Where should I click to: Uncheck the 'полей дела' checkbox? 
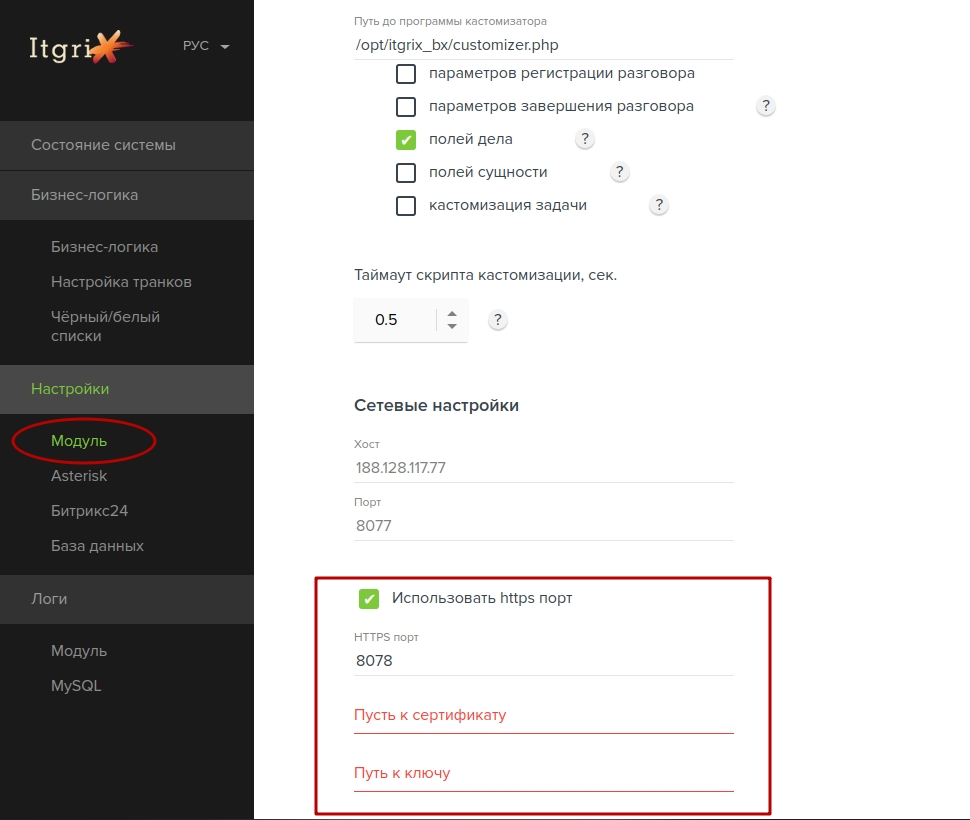[x=406, y=140]
